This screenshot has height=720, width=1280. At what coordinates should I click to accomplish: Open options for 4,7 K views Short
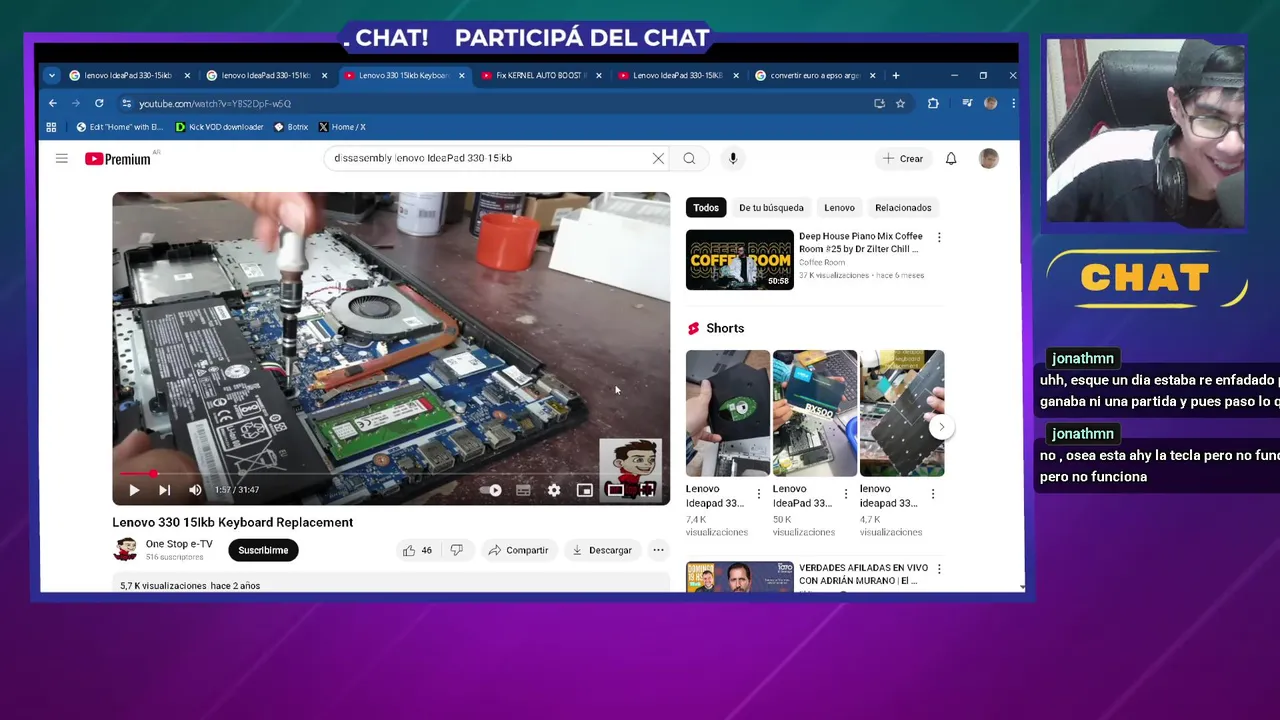click(x=932, y=494)
